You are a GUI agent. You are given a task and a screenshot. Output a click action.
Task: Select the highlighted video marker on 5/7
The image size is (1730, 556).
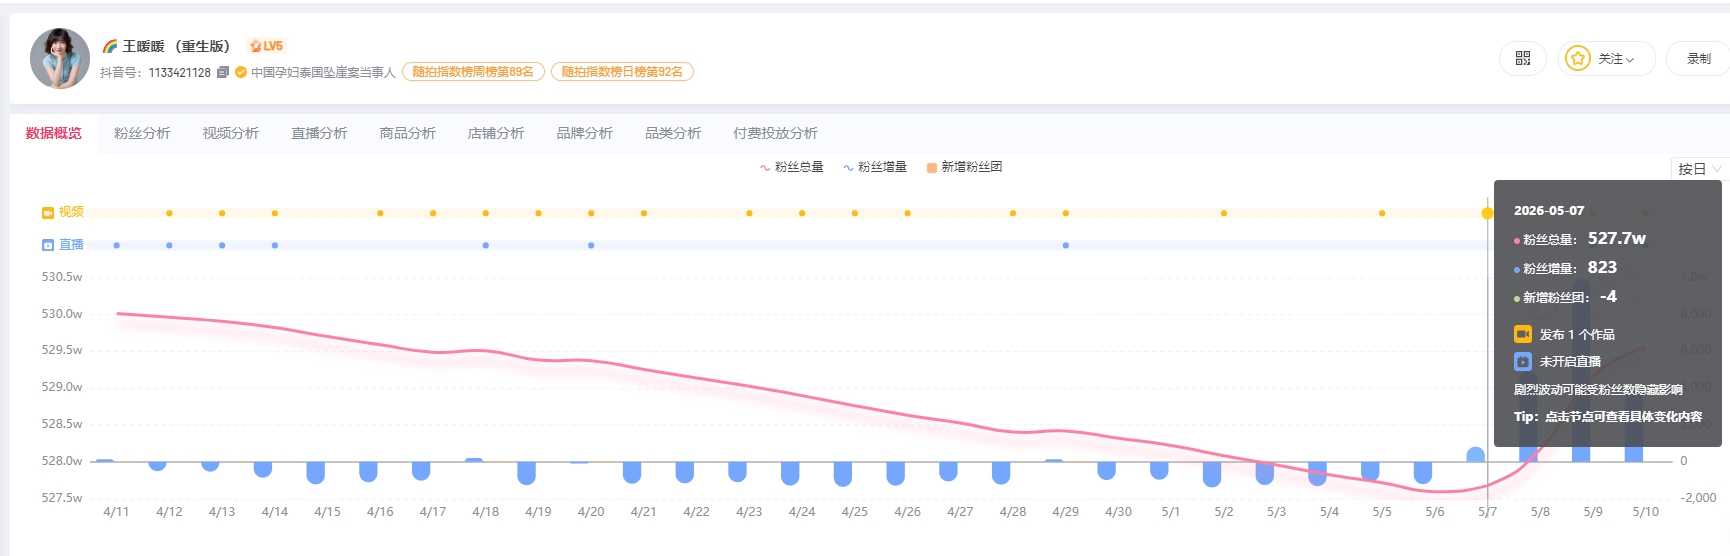1487,213
